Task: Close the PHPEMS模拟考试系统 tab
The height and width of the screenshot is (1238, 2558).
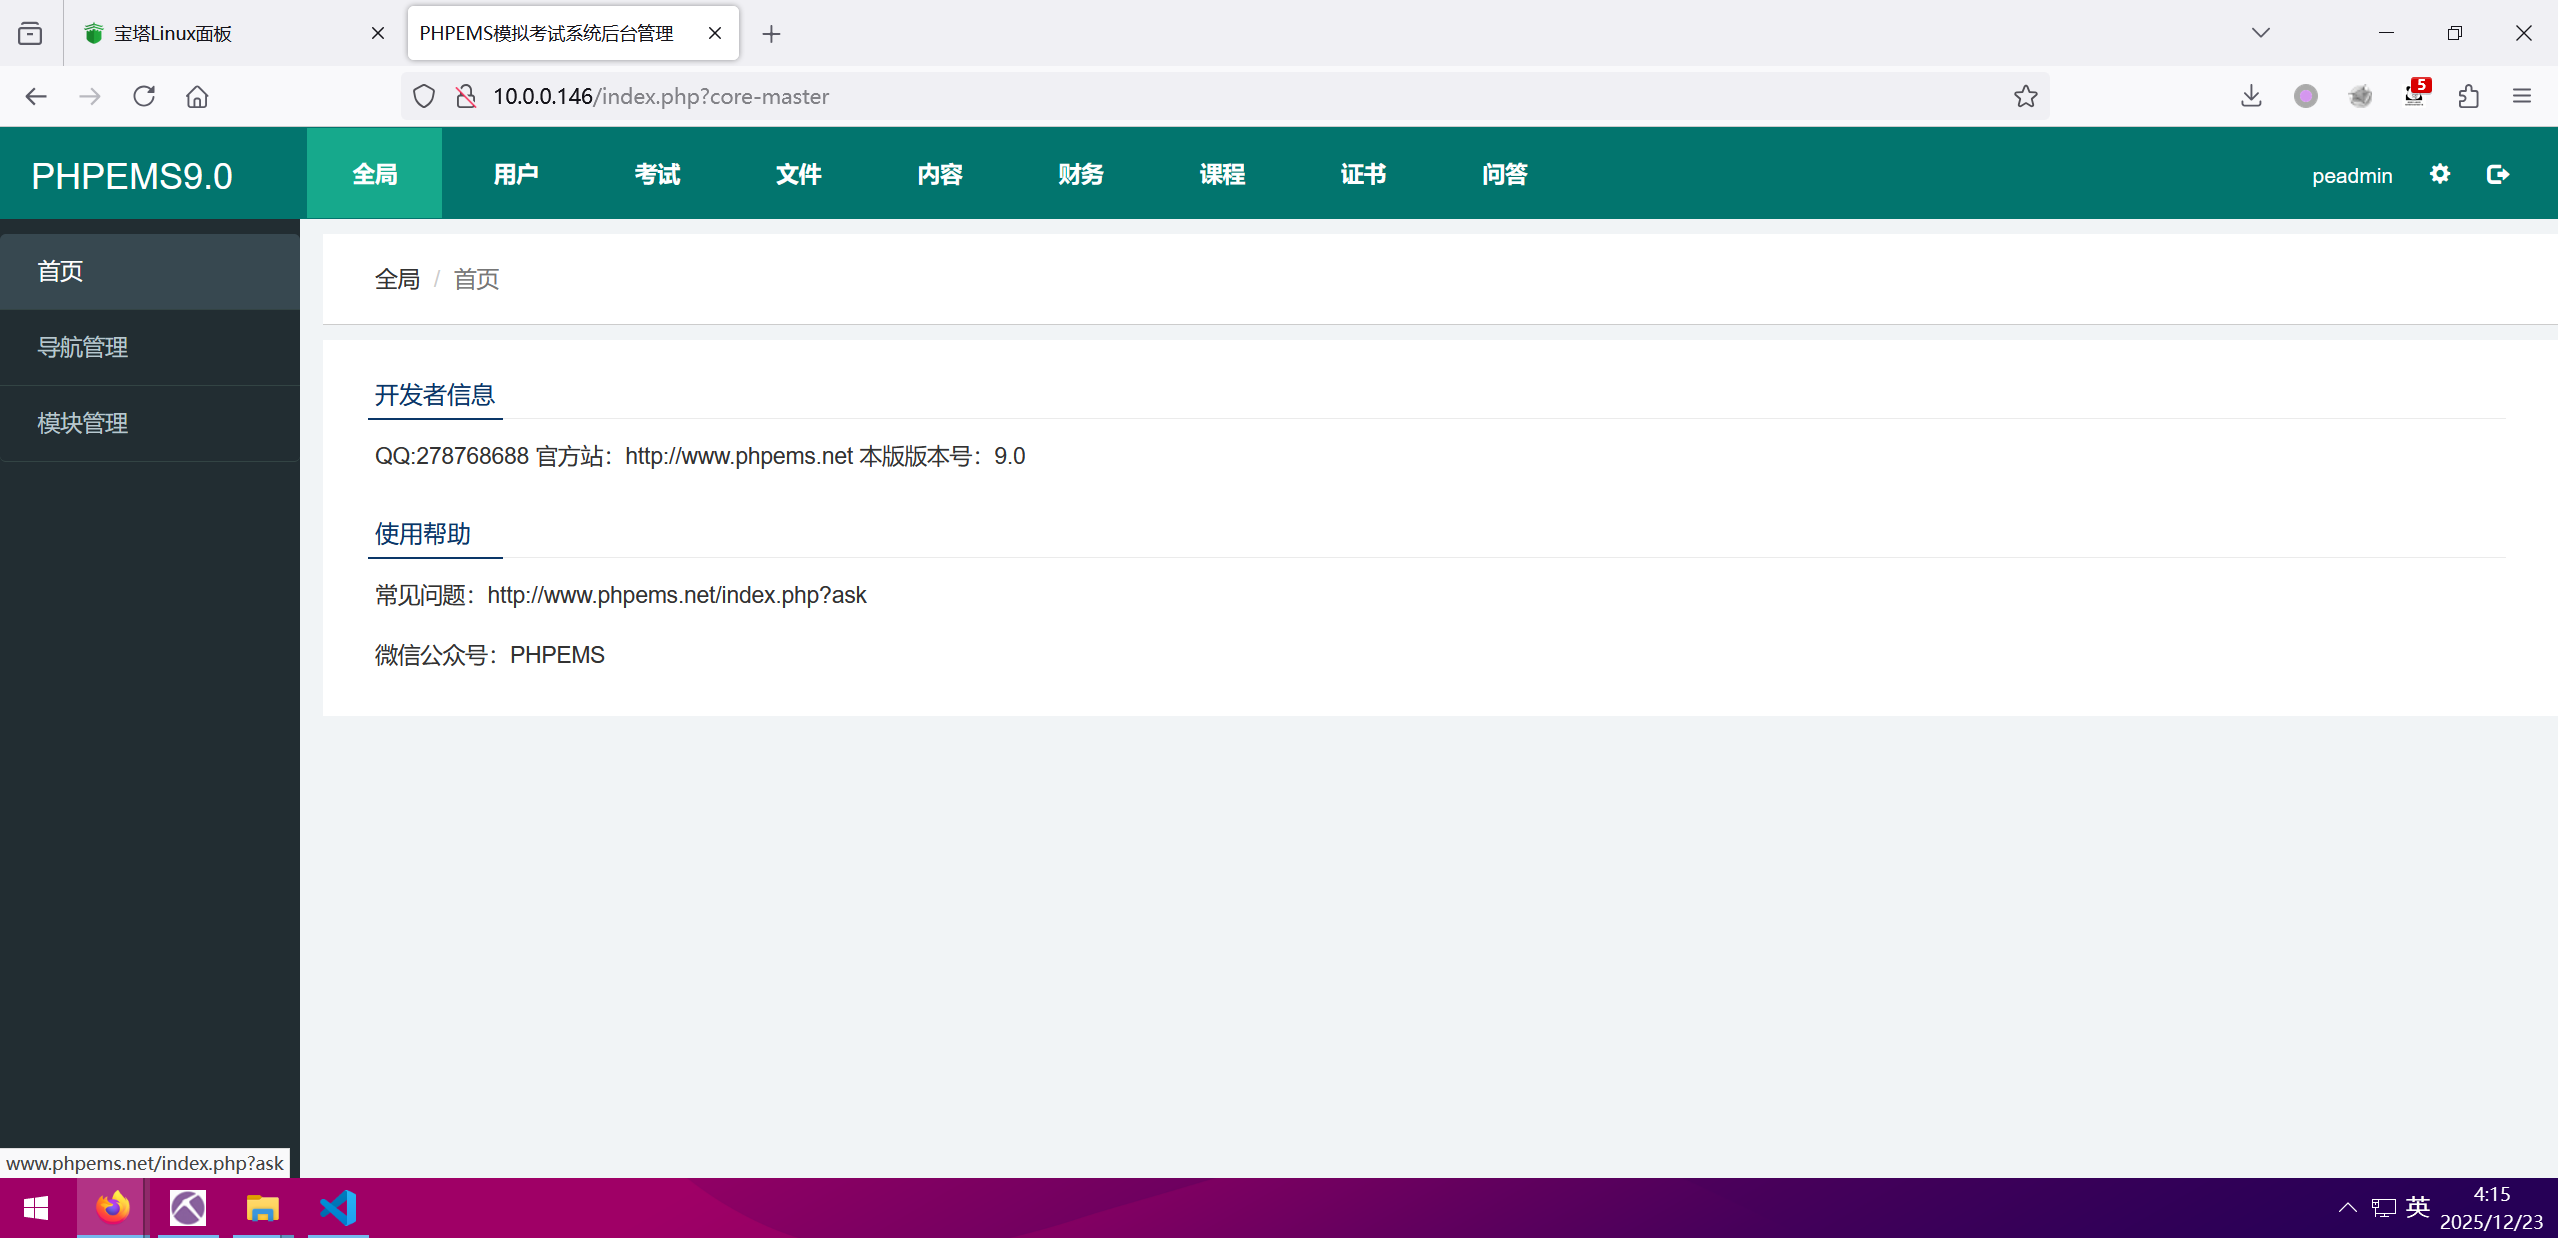Action: click(x=715, y=33)
